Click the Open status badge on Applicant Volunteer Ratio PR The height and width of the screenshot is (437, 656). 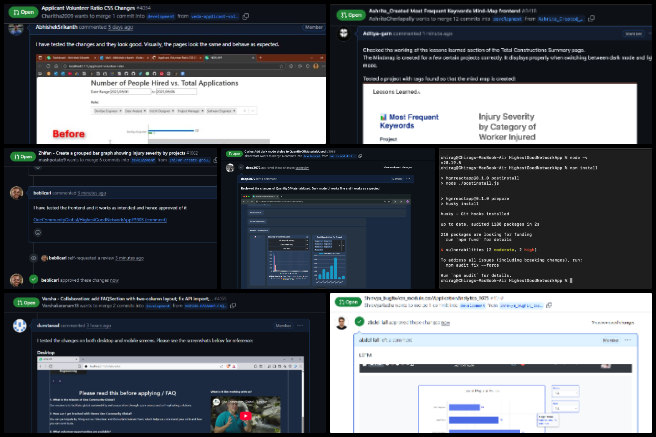(21, 12)
